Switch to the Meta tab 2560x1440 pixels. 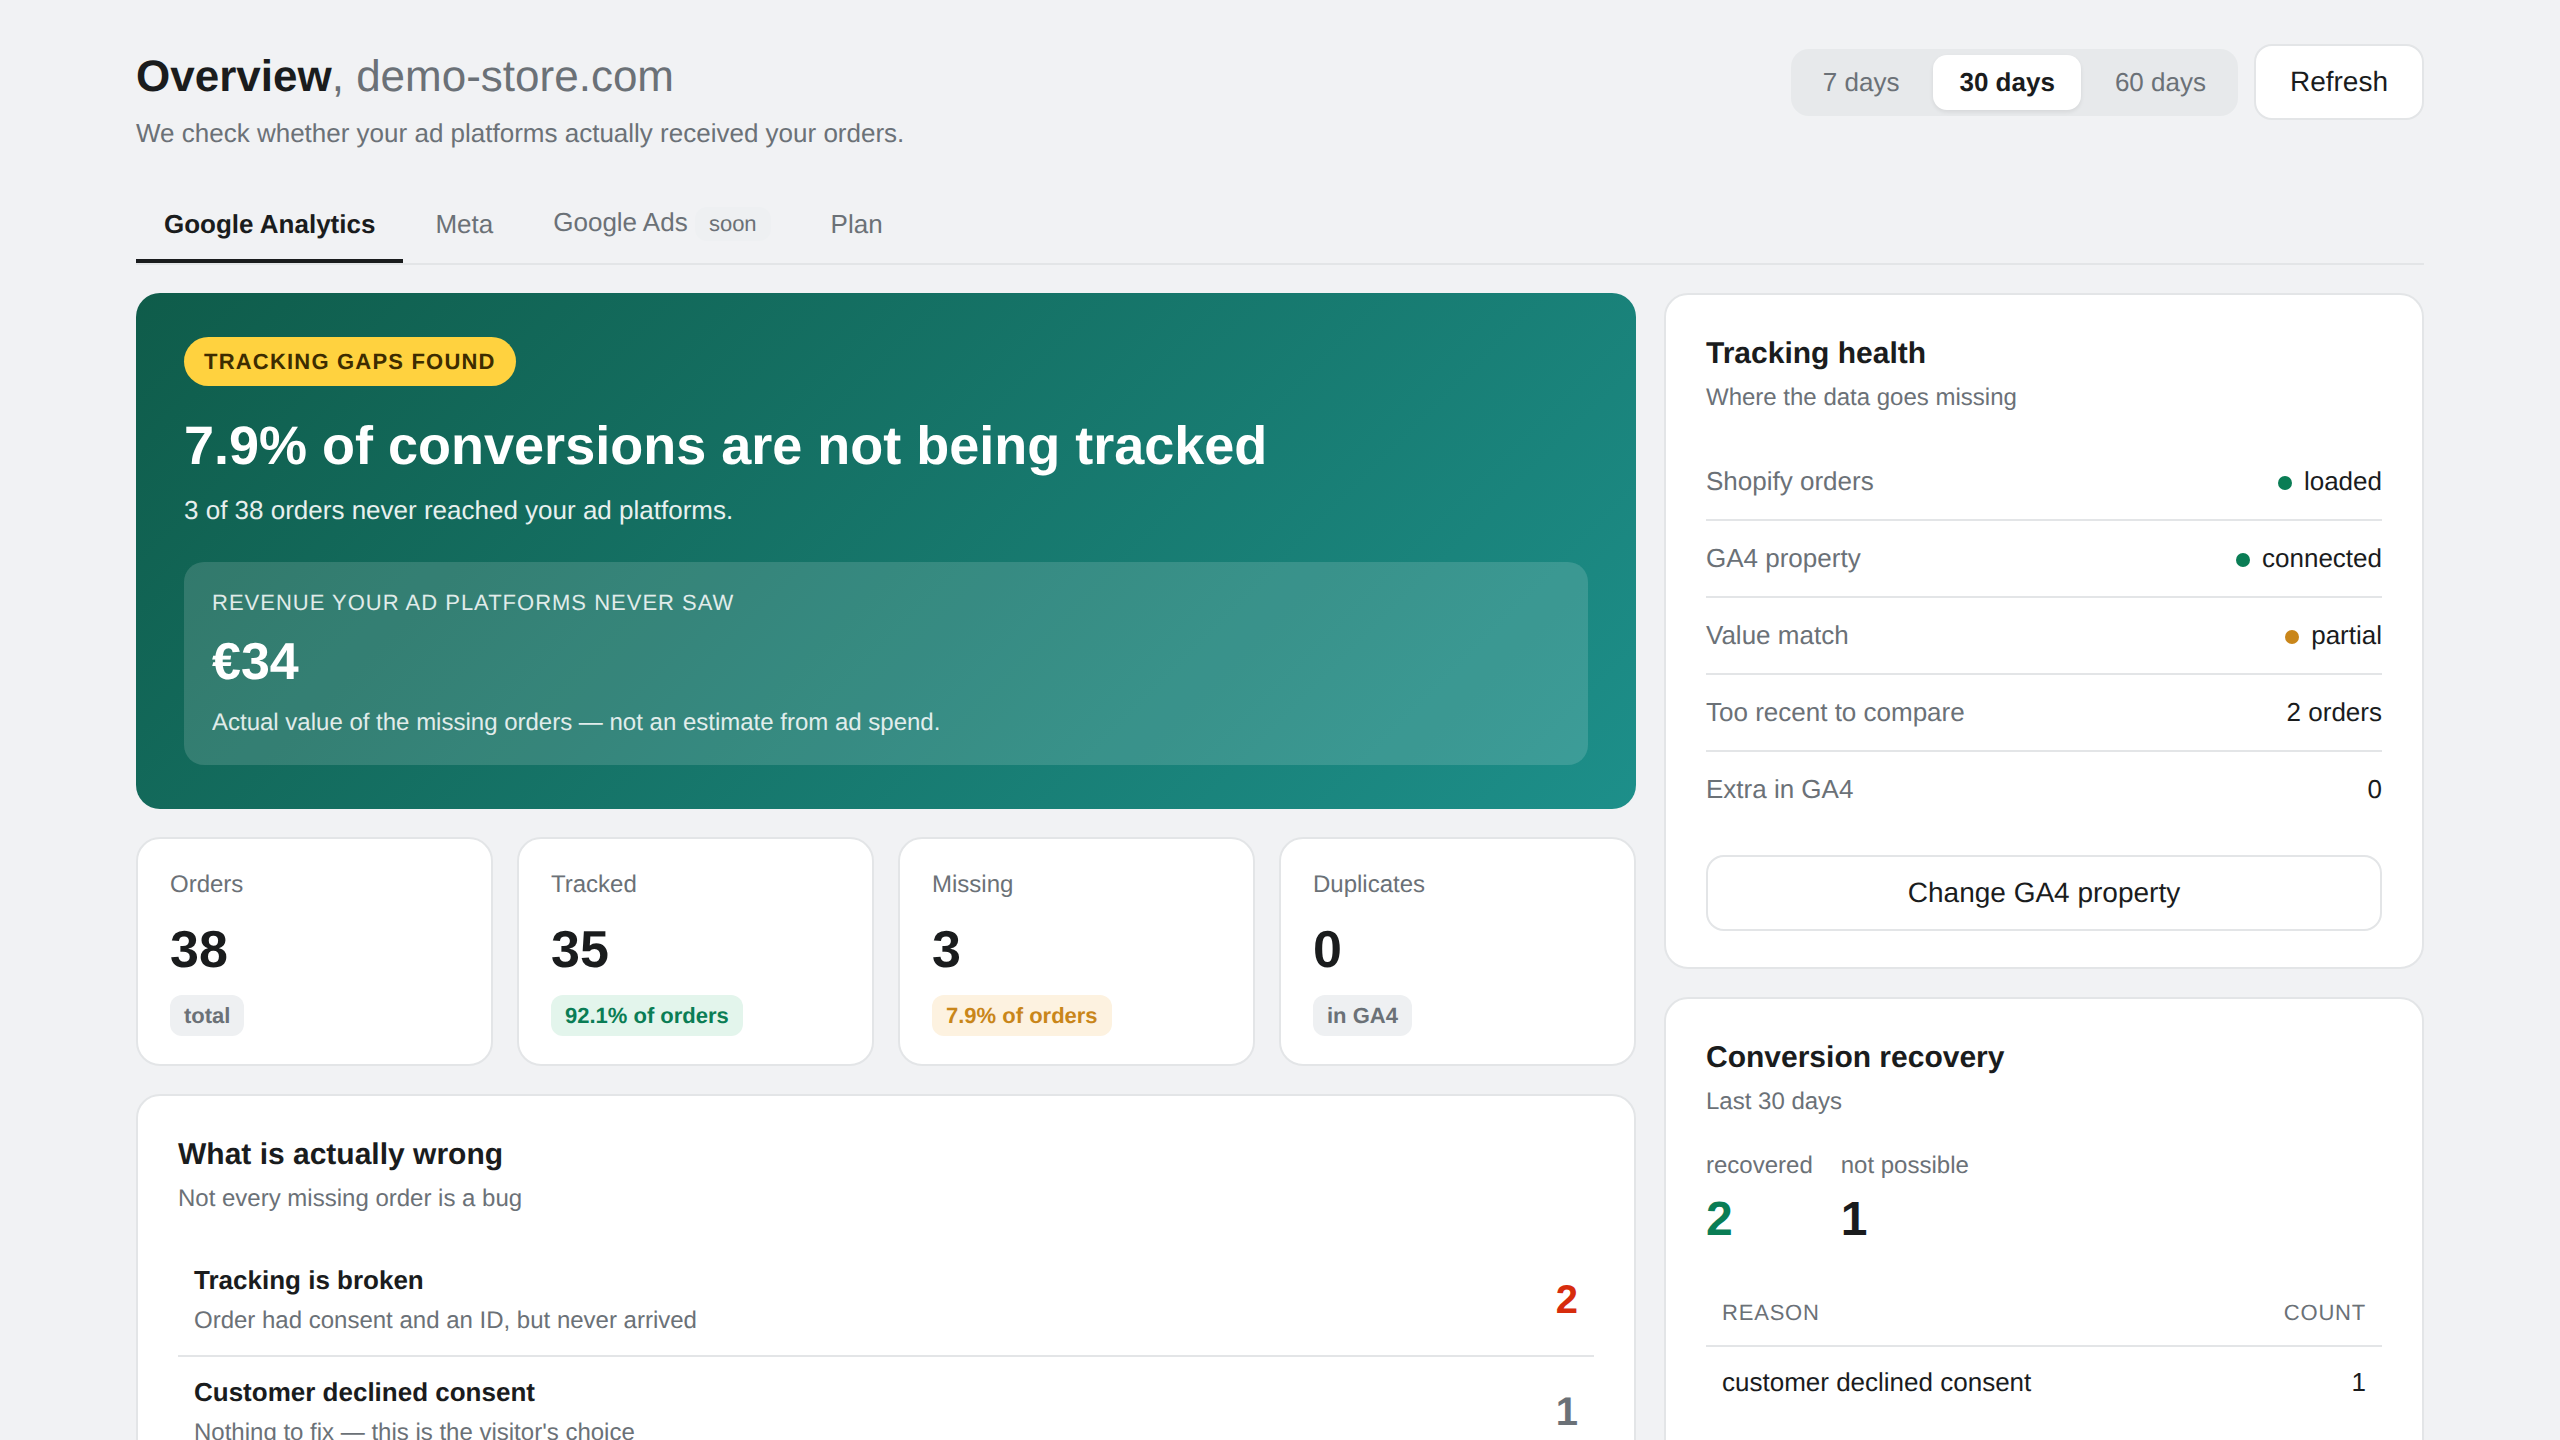tap(464, 224)
